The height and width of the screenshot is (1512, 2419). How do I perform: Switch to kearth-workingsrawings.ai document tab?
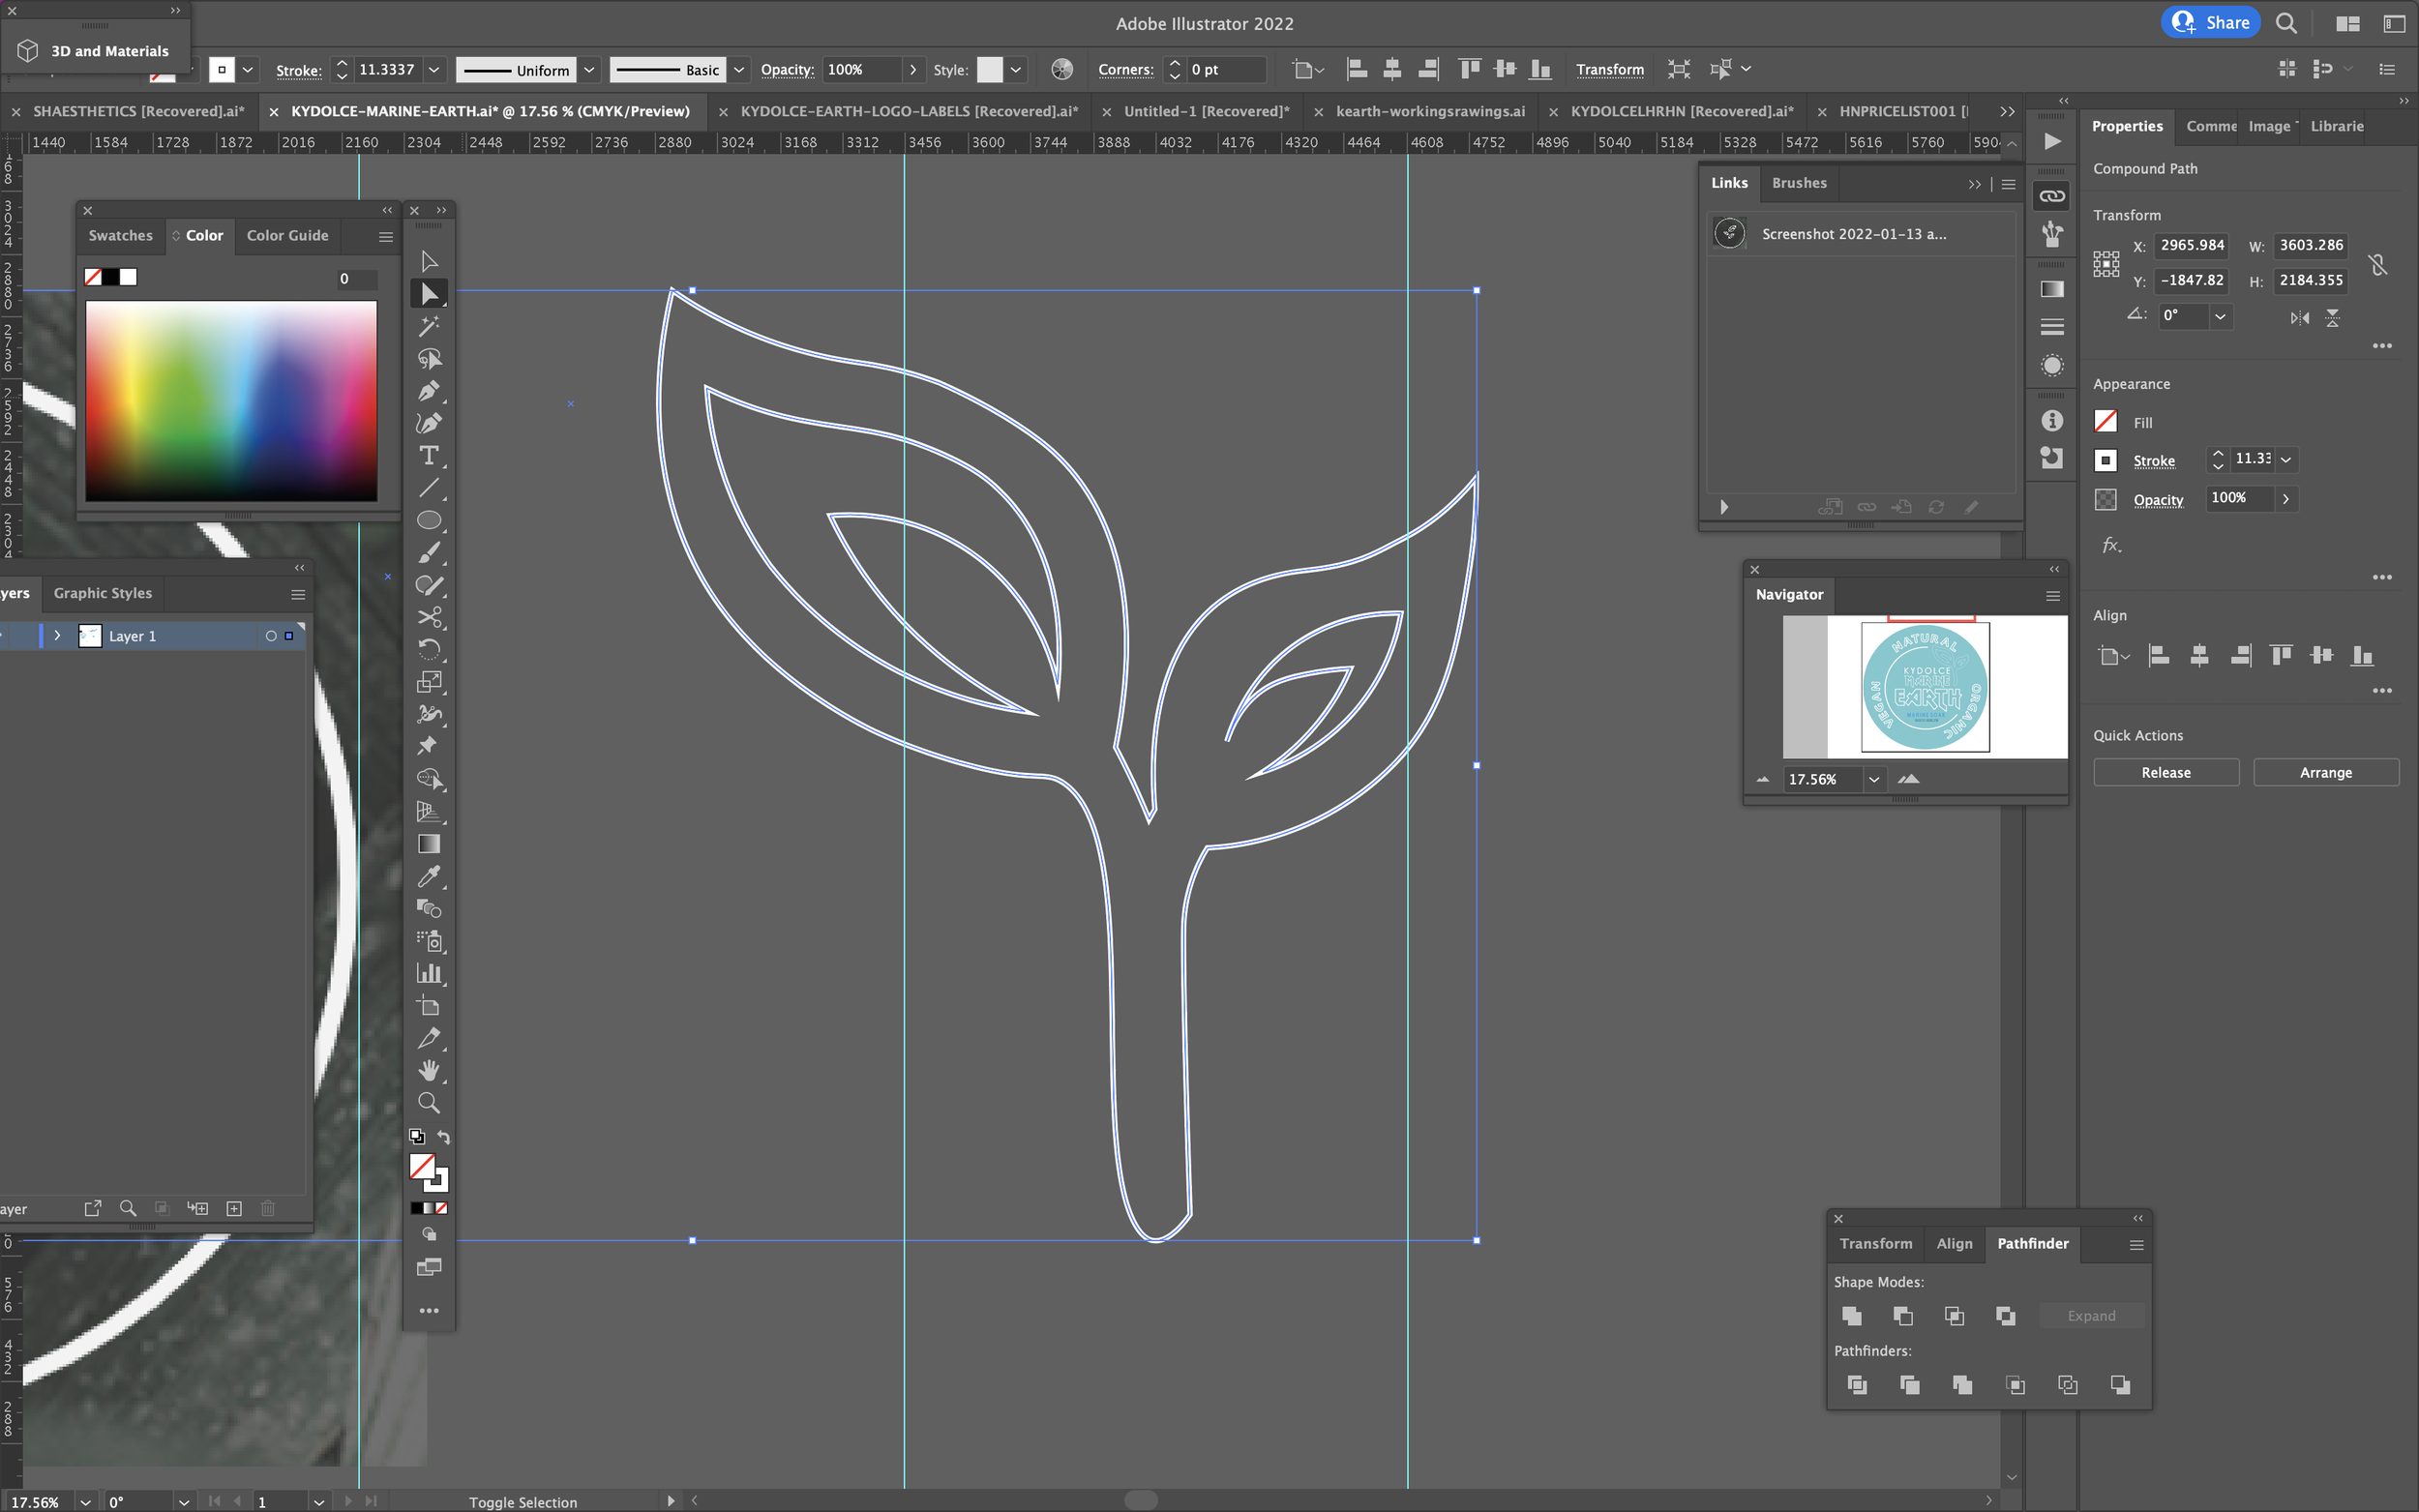pyautogui.click(x=1429, y=111)
